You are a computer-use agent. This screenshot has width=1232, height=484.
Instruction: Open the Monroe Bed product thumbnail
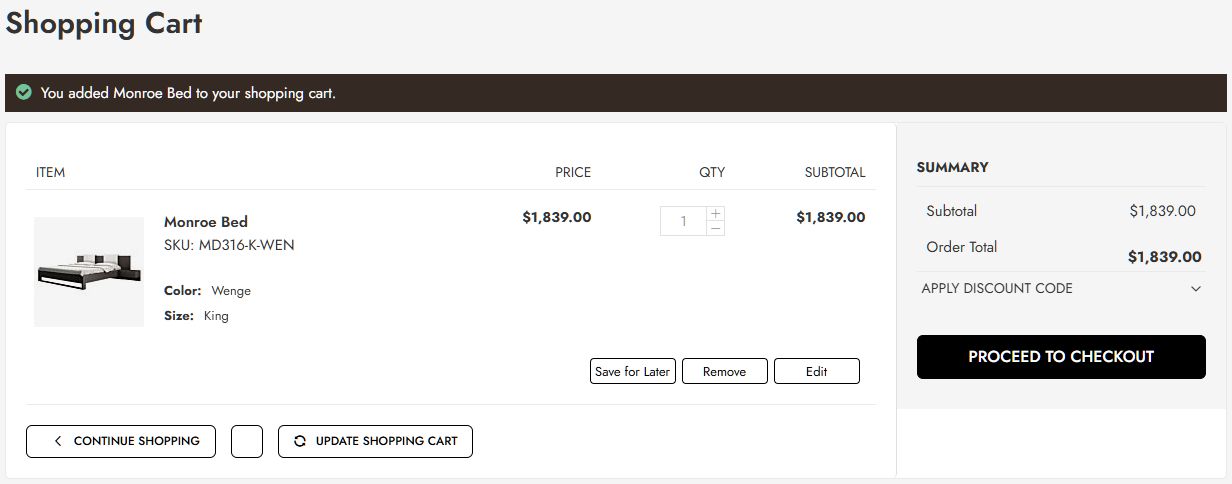(89, 272)
